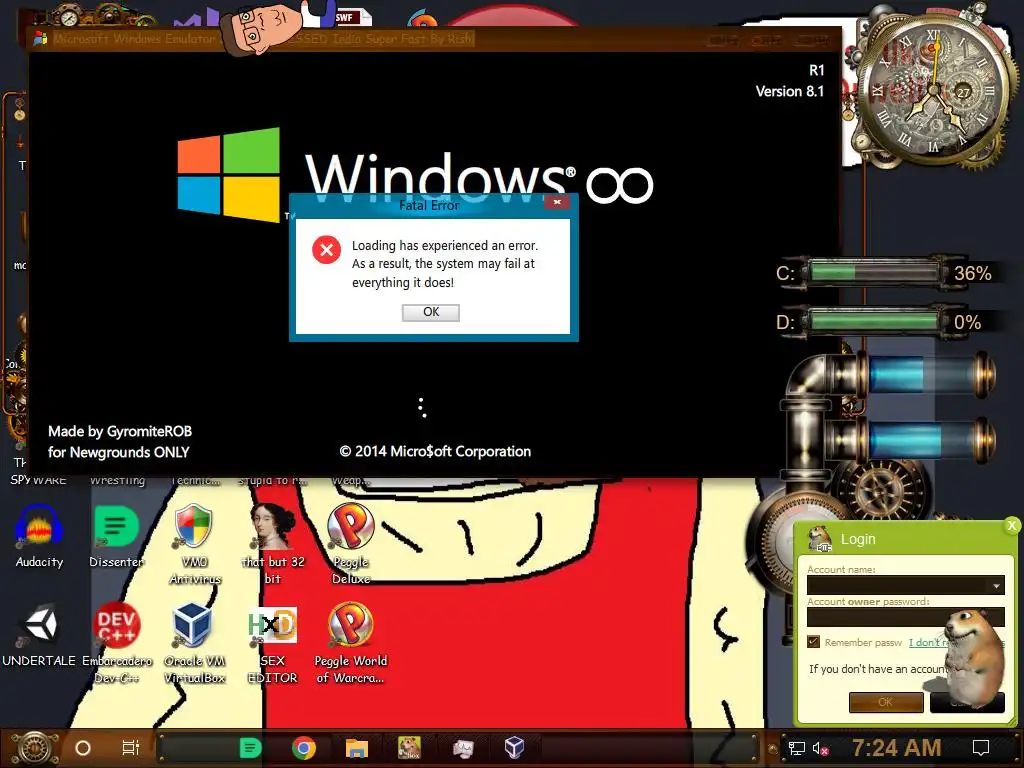
Task: Open the "that but 32 bit" icon
Action: point(272,545)
